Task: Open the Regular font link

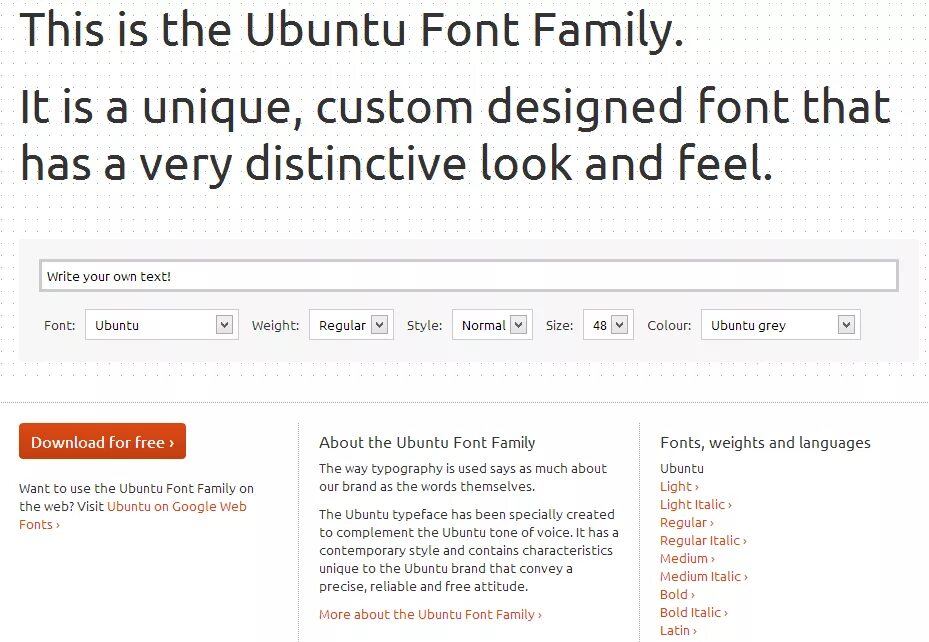Action: point(687,522)
